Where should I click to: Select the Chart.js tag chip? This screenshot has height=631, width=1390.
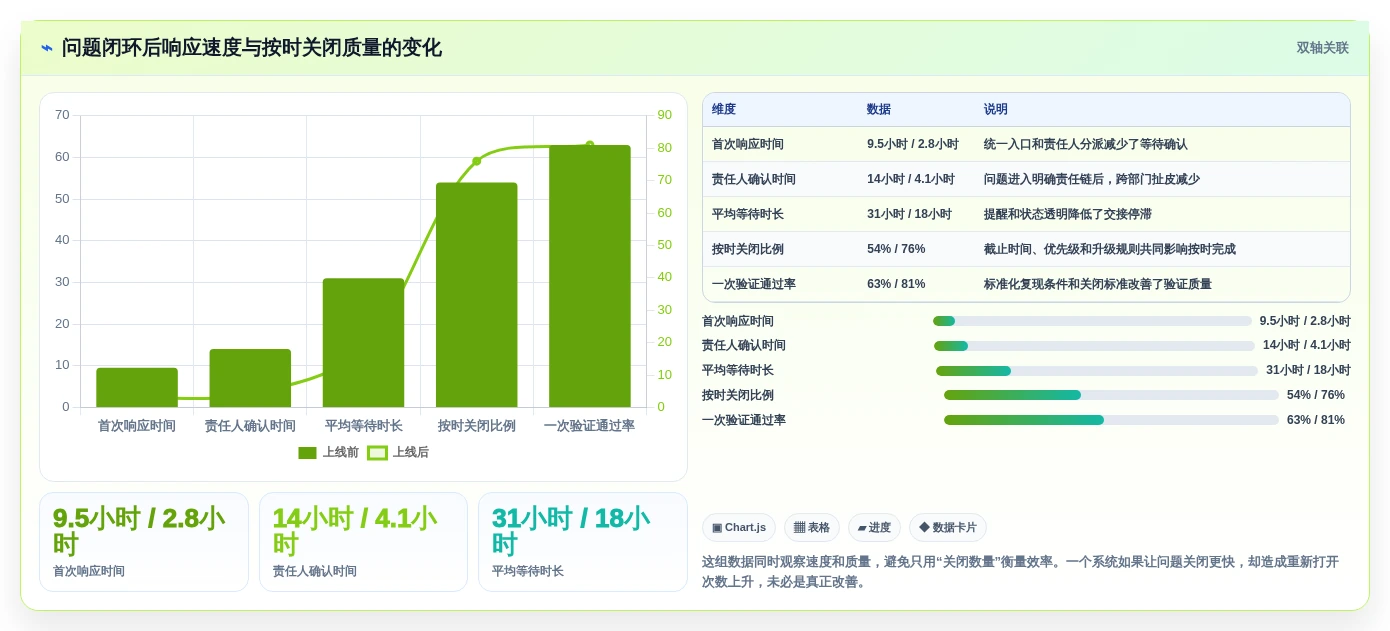pos(739,528)
